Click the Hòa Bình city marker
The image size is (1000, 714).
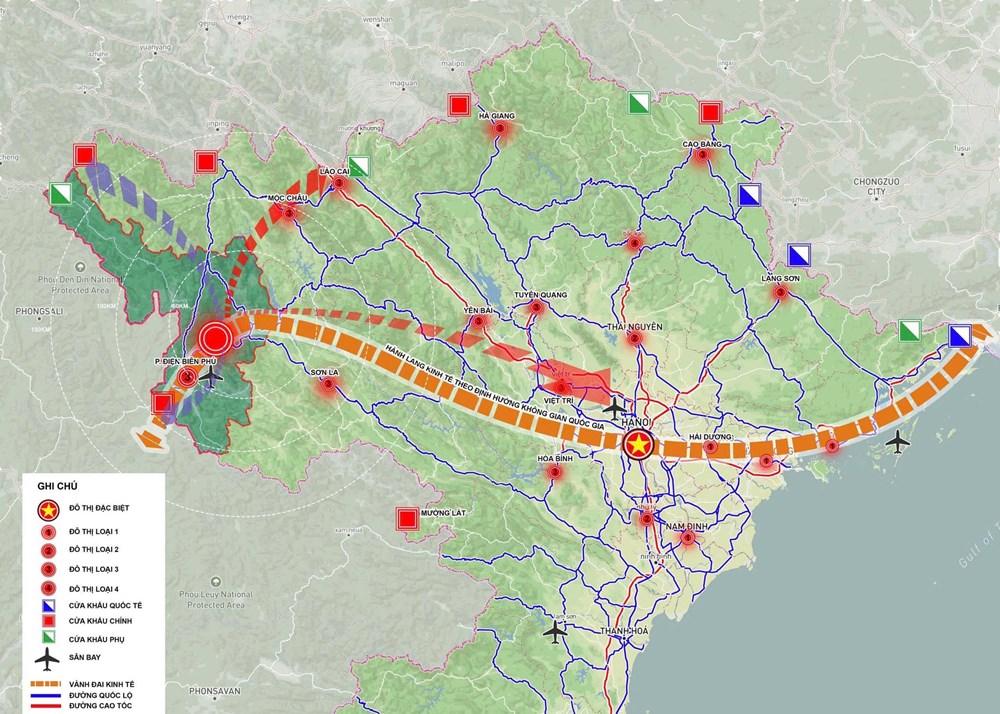tap(554, 472)
